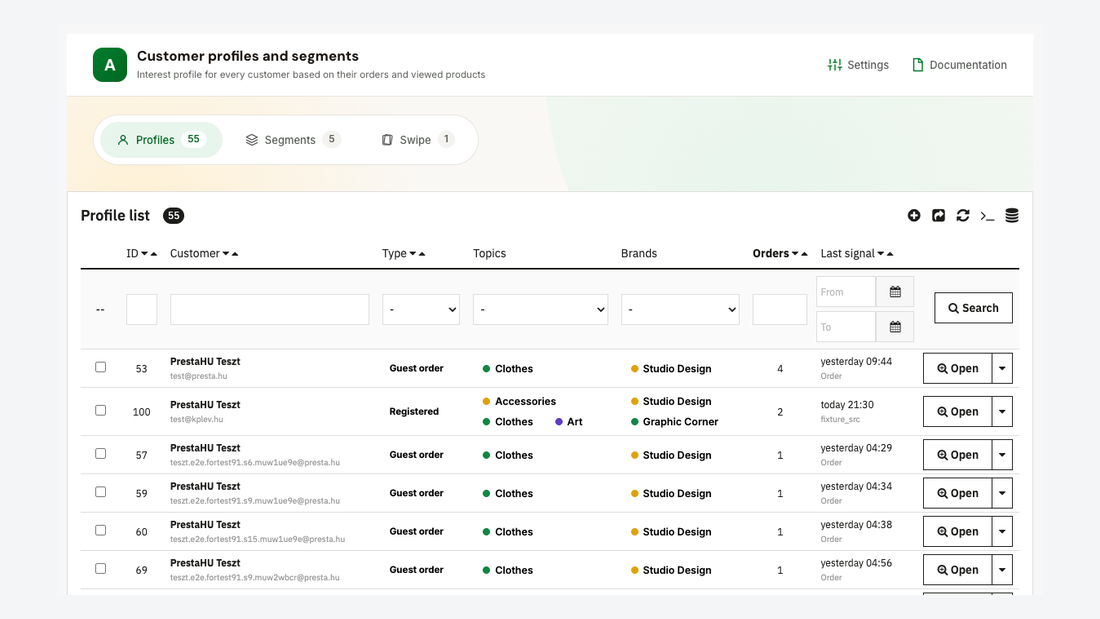Switch to the Swipe tab
This screenshot has width=1100, height=619.
pyautogui.click(x=418, y=140)
